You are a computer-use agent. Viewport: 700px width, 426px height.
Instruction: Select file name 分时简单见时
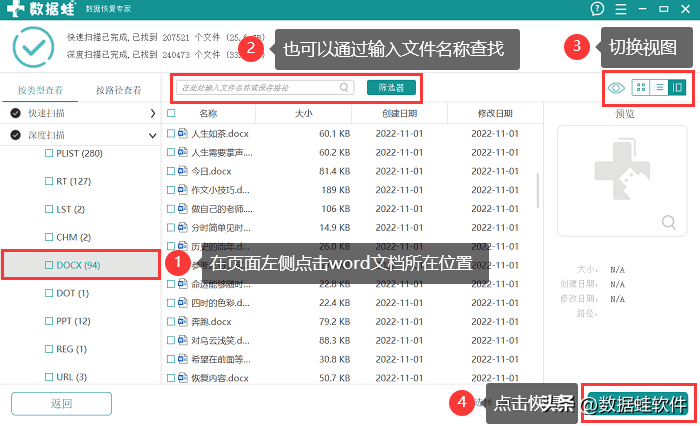[221, 227]
